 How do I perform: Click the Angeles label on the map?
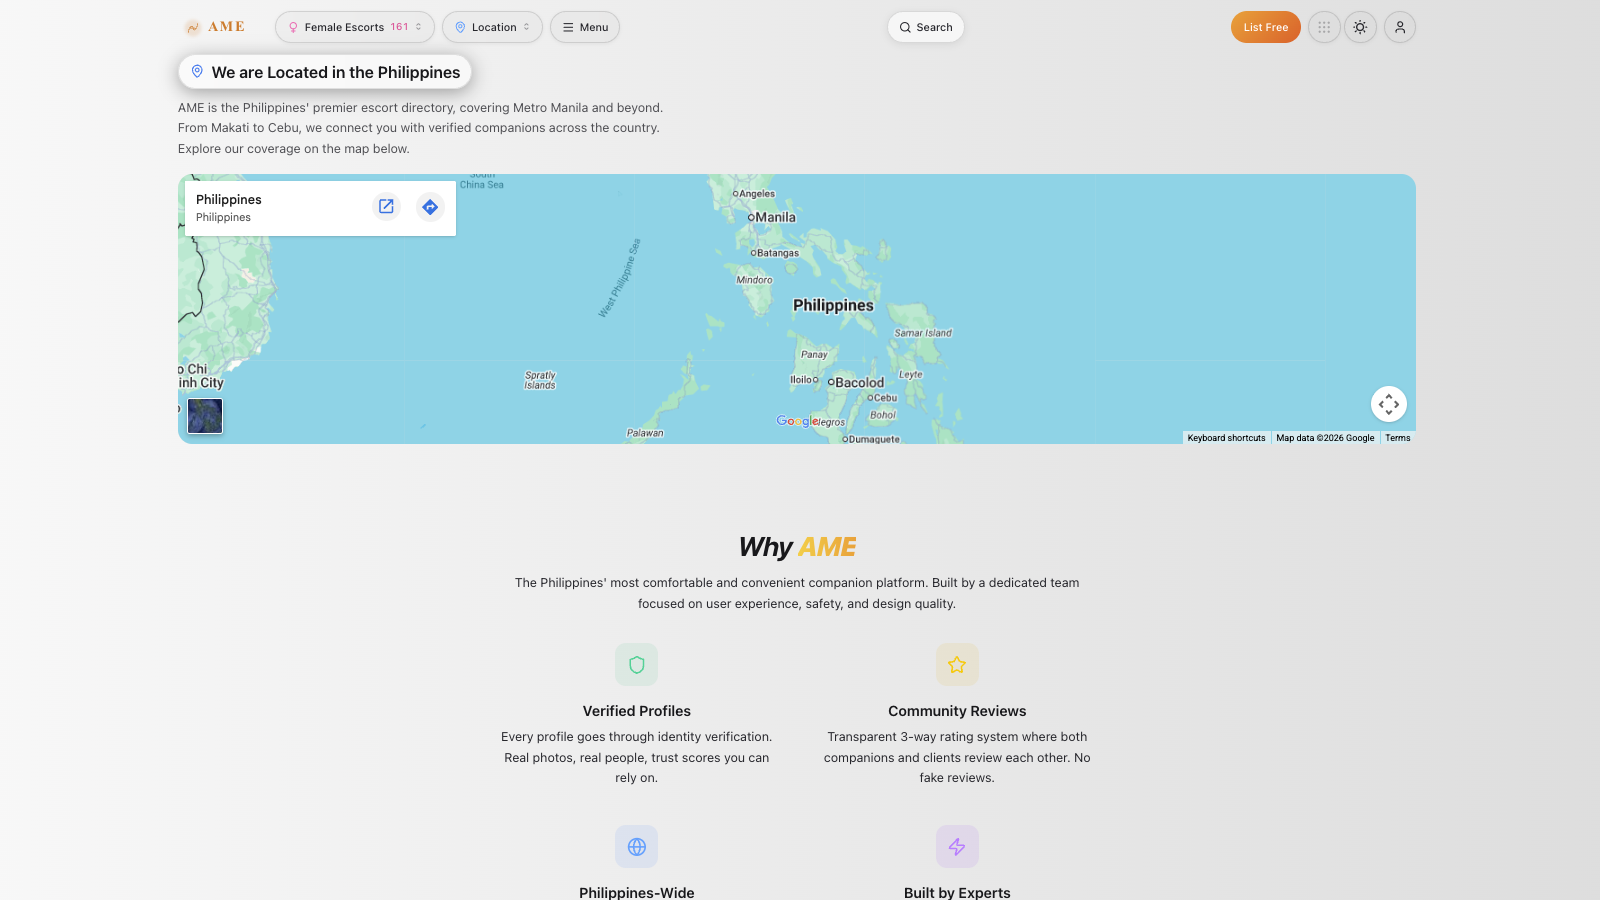click(756, 194)
